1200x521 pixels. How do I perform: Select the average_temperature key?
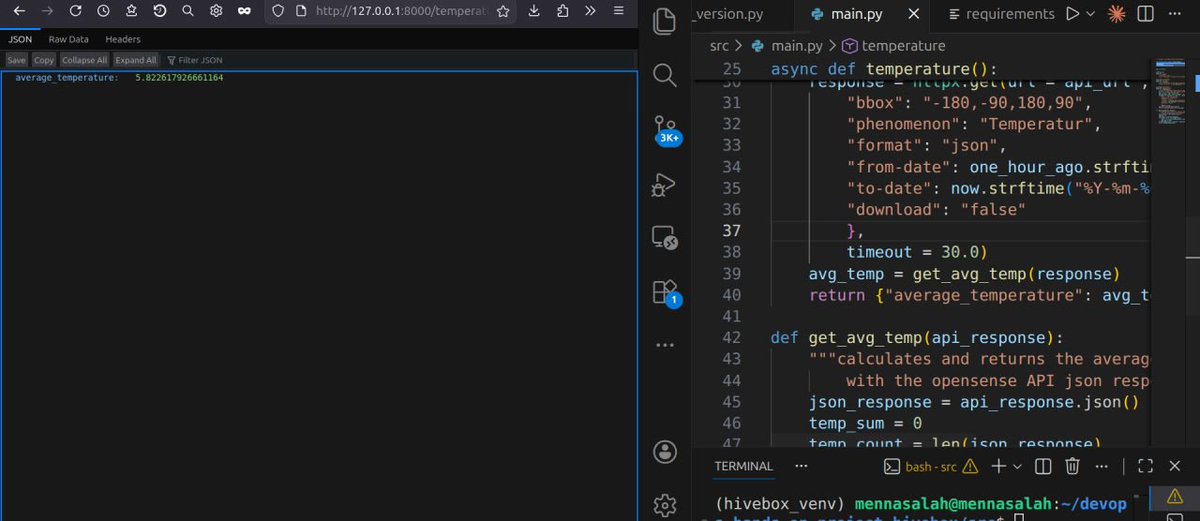(66, 77)
